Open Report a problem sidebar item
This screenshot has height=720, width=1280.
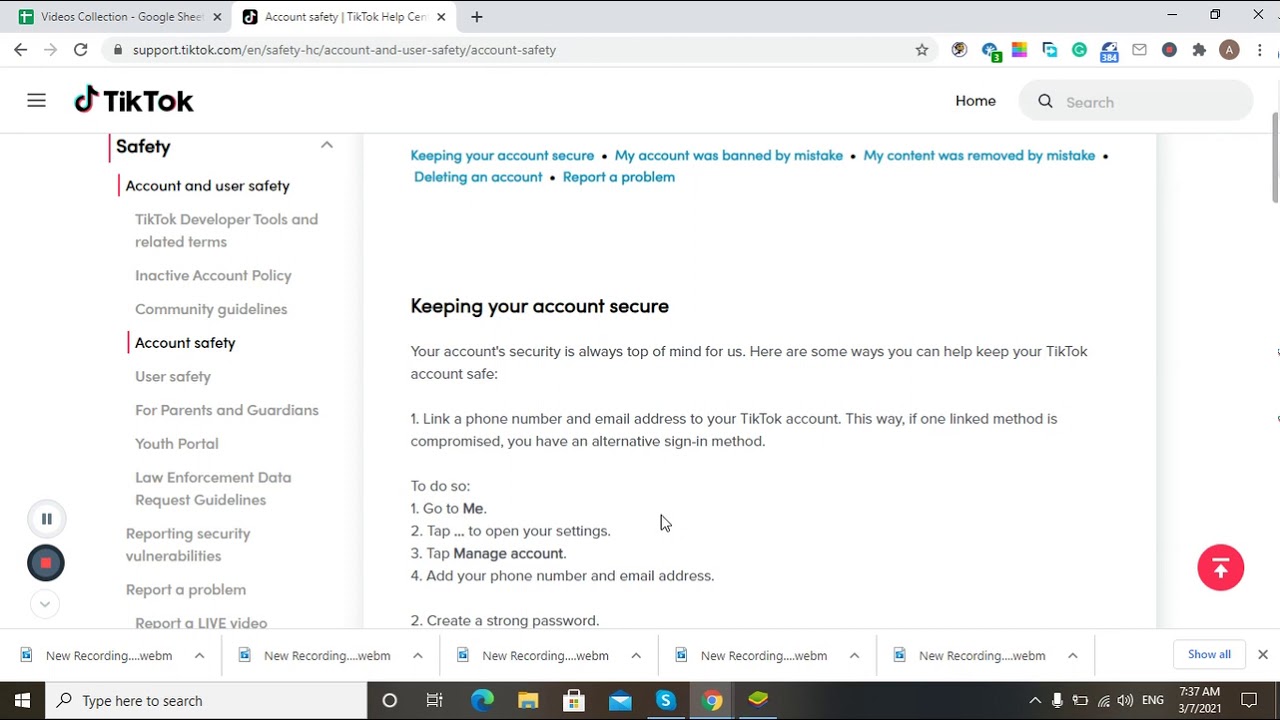(x=186, y=590)
